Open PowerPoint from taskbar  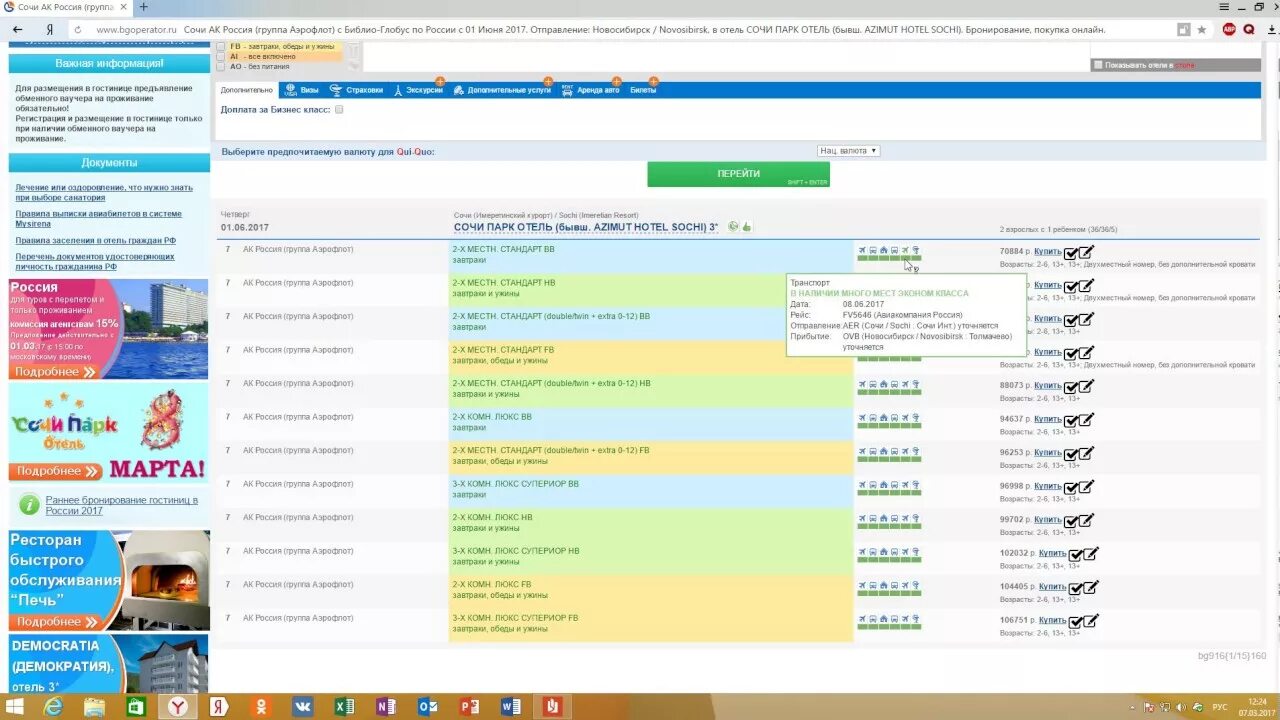(469, 706)
